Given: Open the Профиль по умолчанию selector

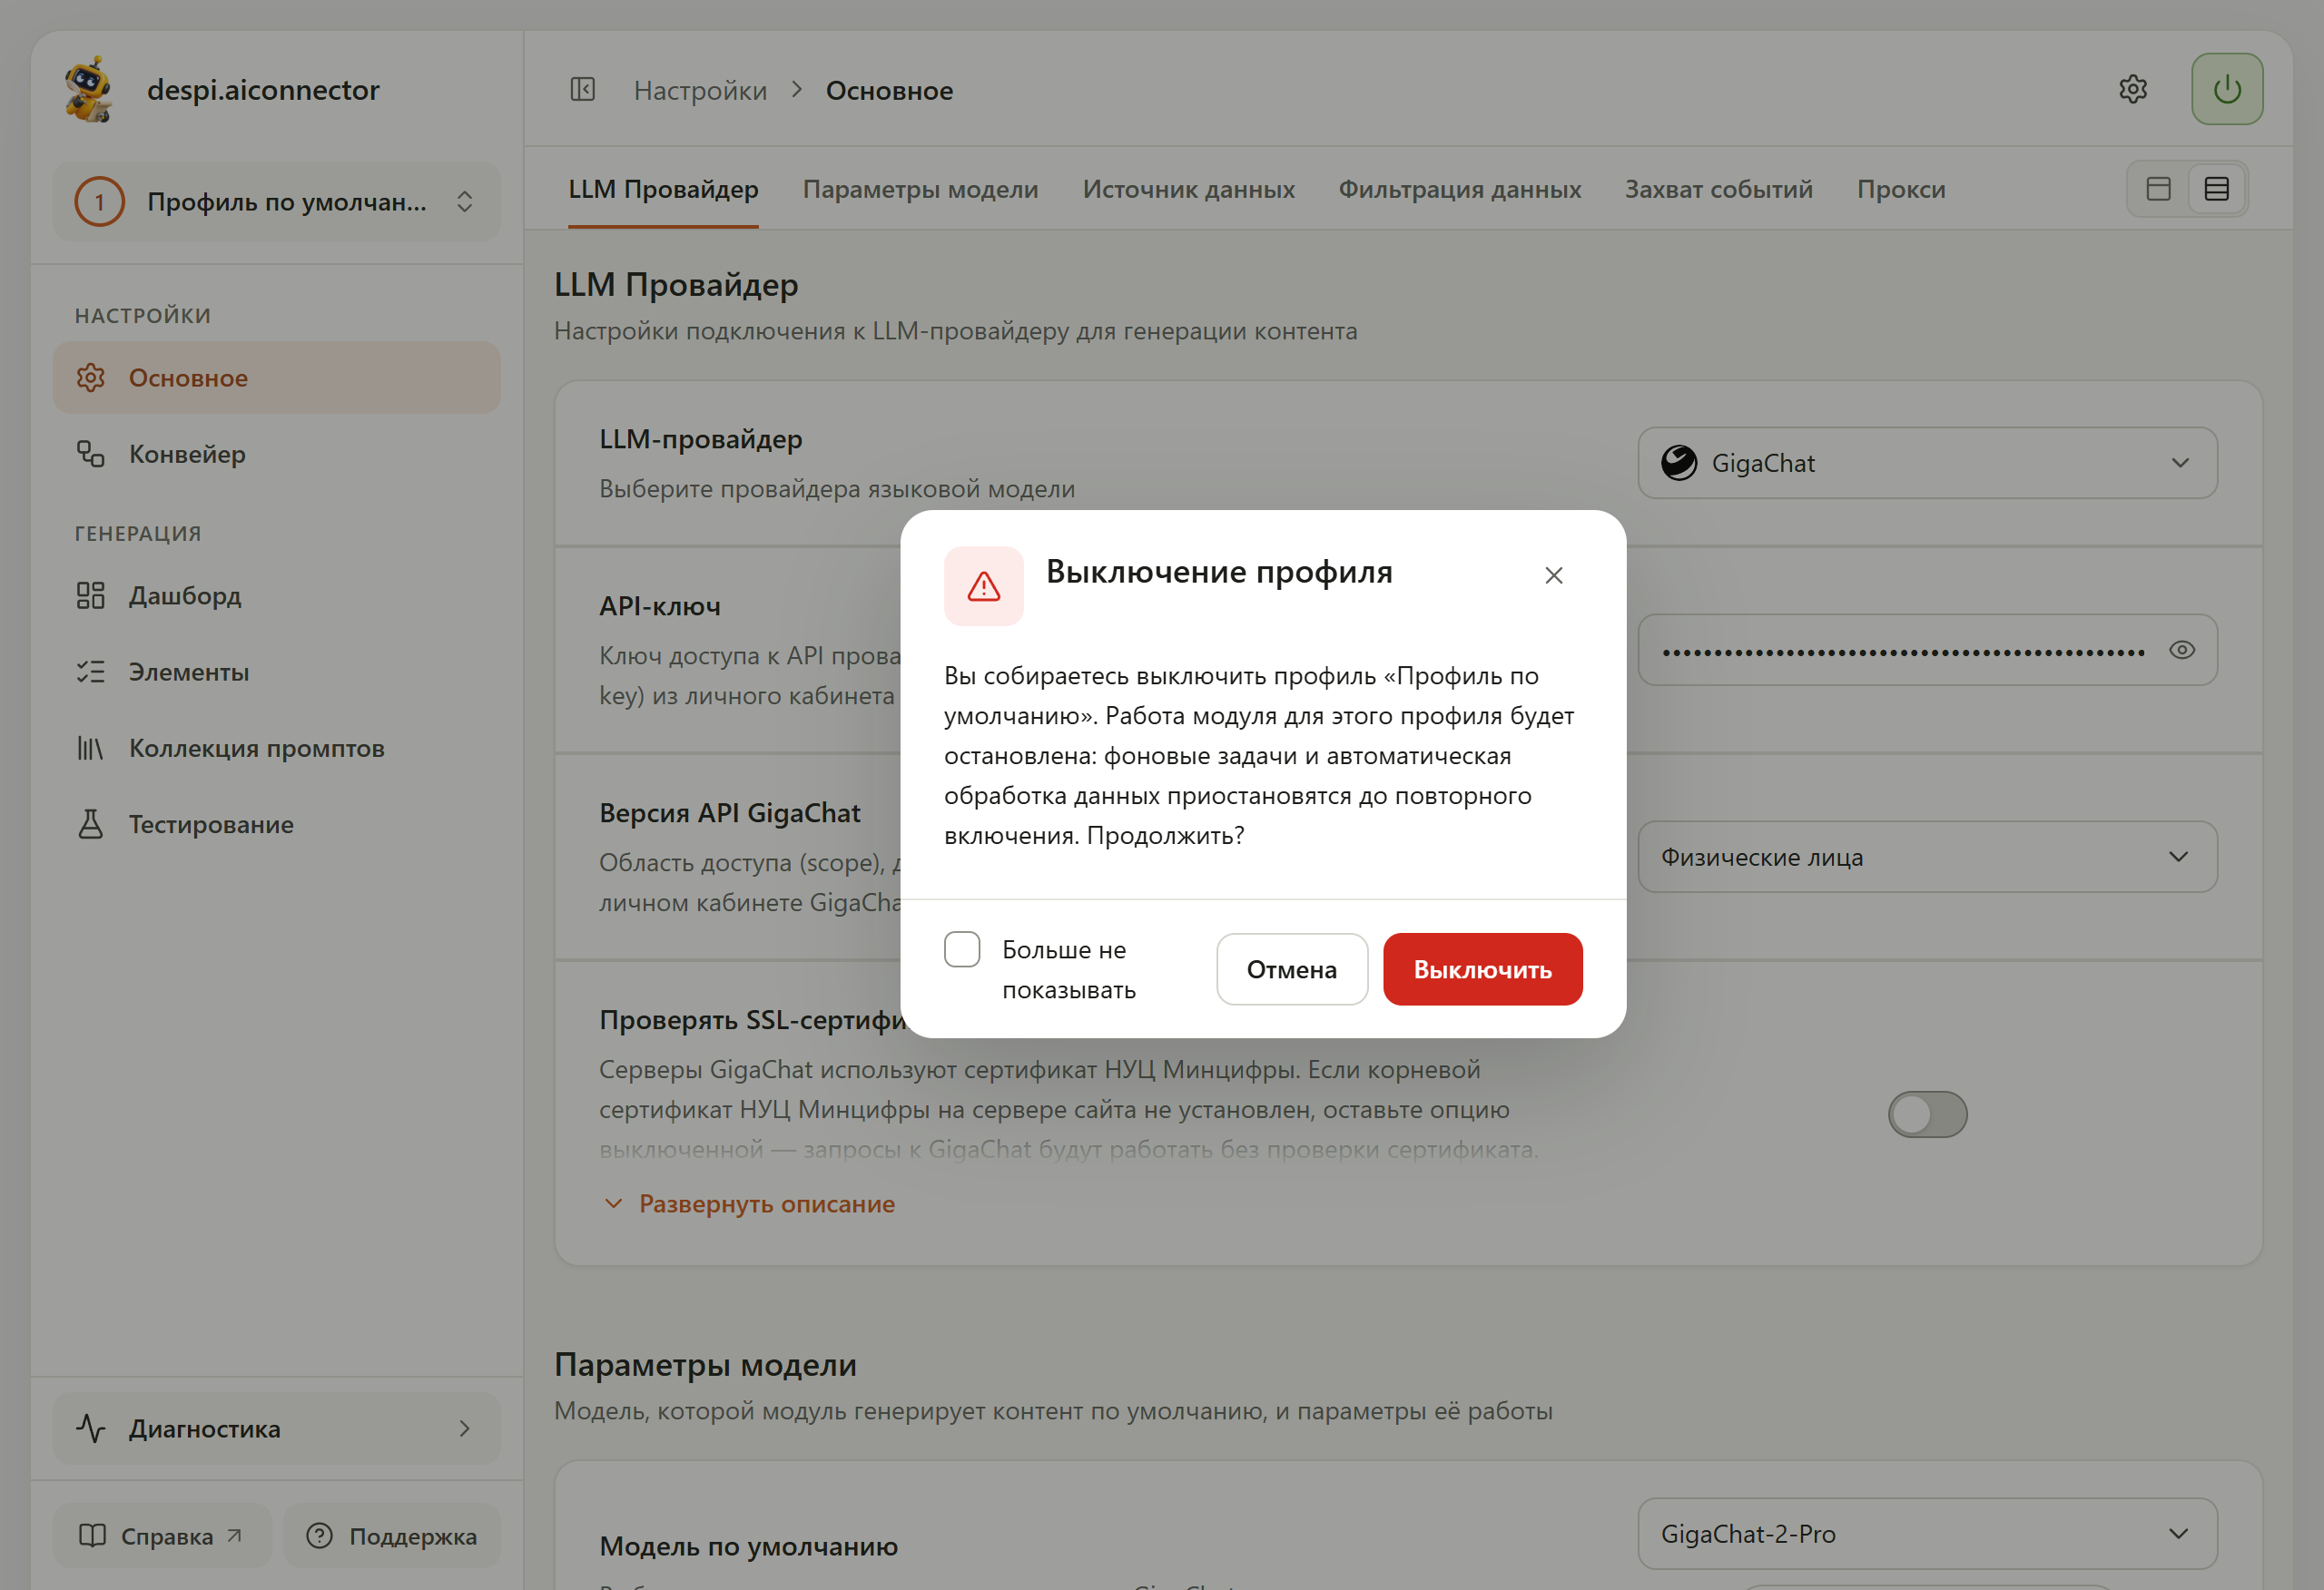Looking at the screenshot, I should [x=277, y=202].
